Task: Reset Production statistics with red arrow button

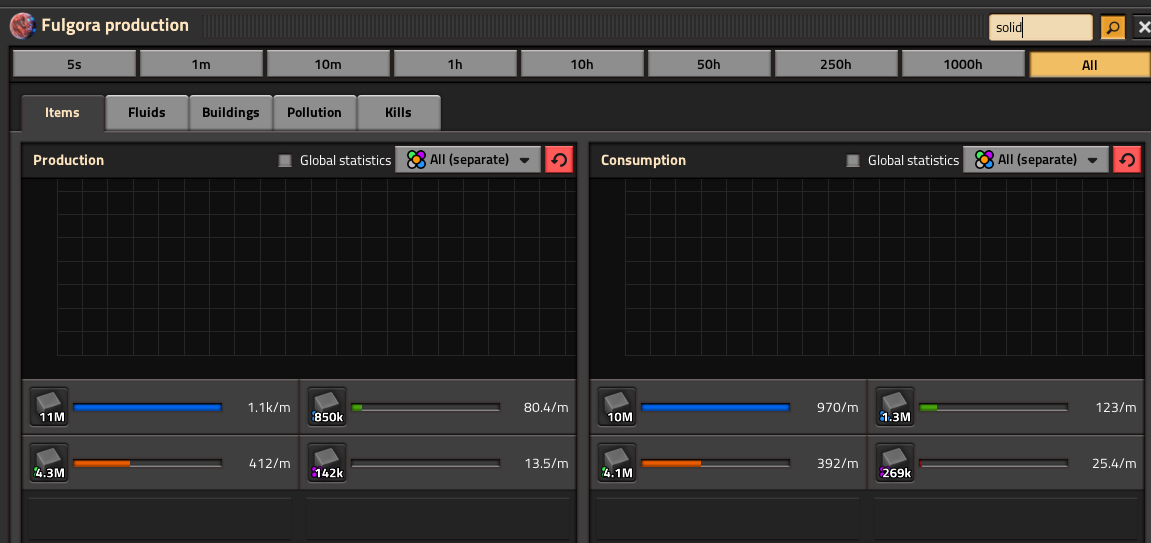Action: pos(559,160)
